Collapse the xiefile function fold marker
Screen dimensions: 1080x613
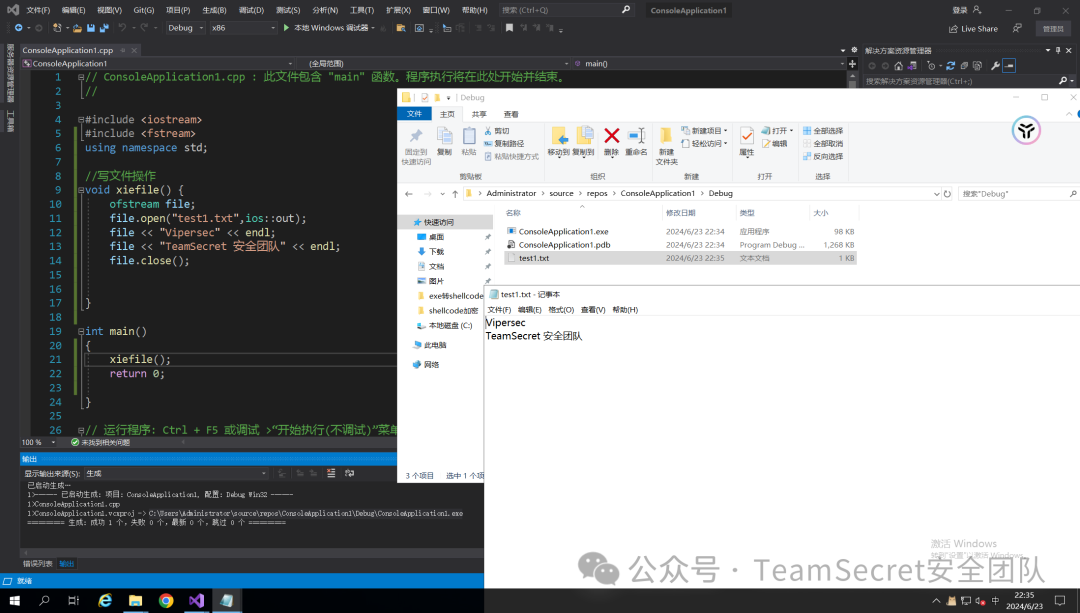(81, 190)
